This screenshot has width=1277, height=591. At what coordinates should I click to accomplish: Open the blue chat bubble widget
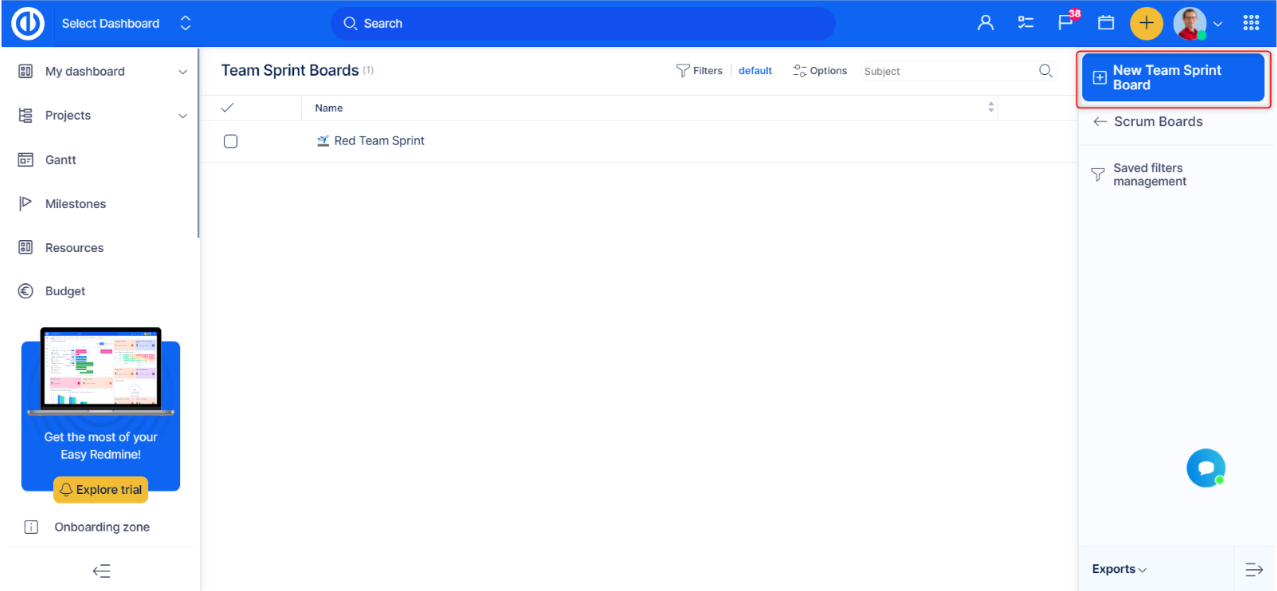1206,468
